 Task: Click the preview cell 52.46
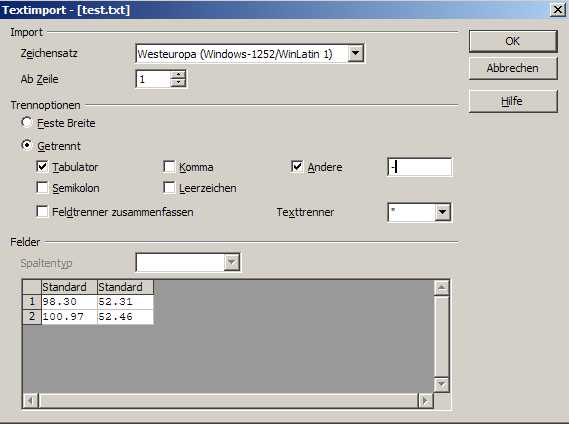click(125, 317)
